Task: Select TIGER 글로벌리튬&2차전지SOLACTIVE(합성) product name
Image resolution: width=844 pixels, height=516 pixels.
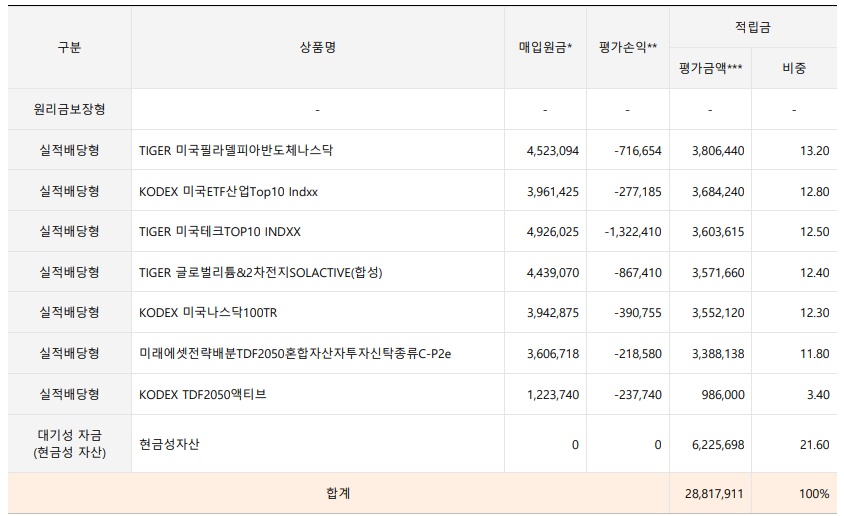Action: pyautogui.click(x=261, y=272)
